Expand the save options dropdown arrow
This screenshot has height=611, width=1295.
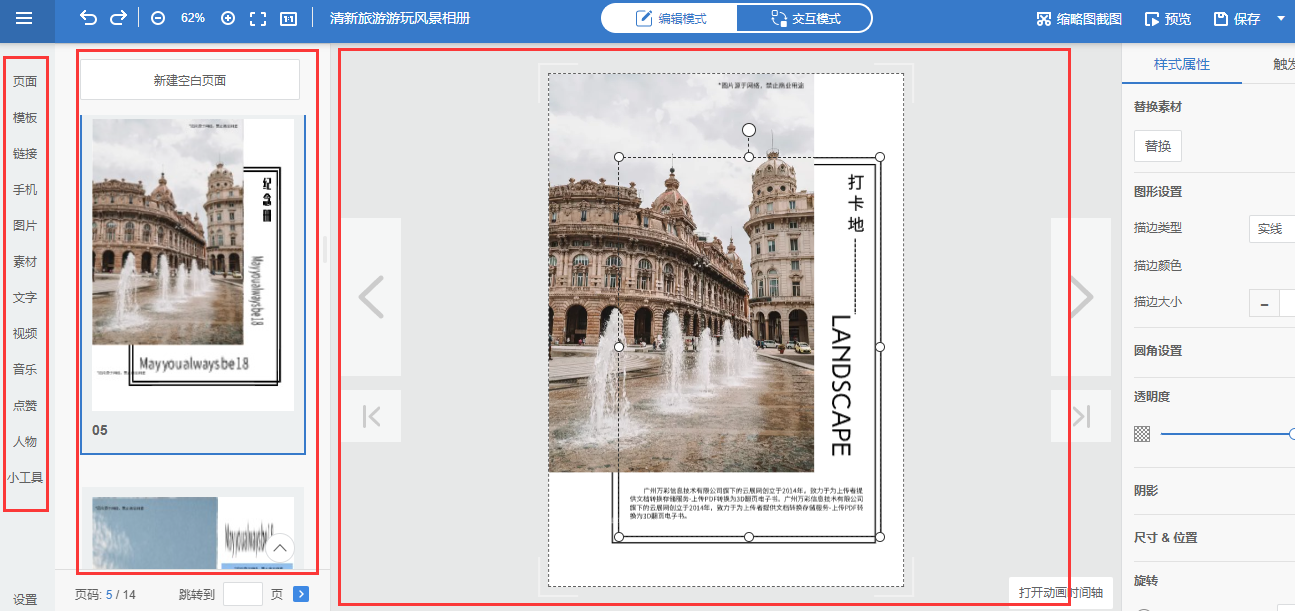point(1281,18)
